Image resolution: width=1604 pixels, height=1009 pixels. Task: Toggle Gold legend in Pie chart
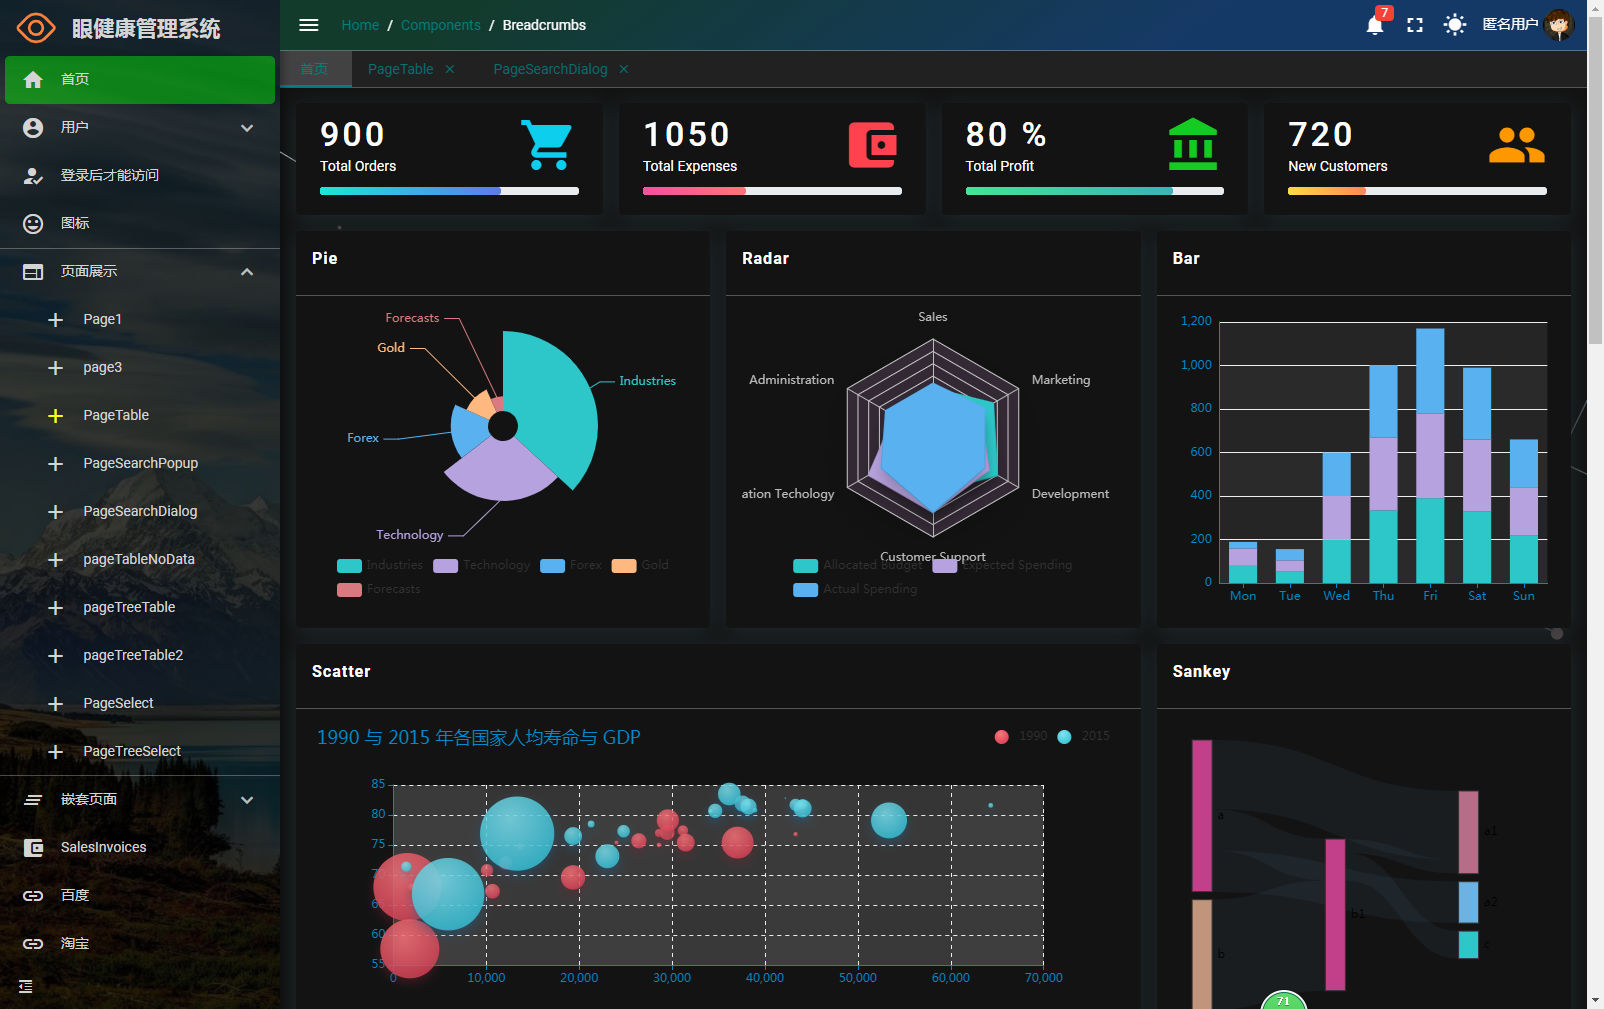click(640, 566)
